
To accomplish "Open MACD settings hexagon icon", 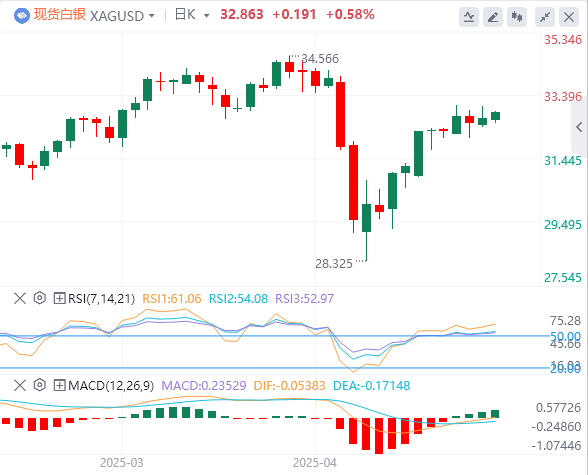I will point(39,385).
